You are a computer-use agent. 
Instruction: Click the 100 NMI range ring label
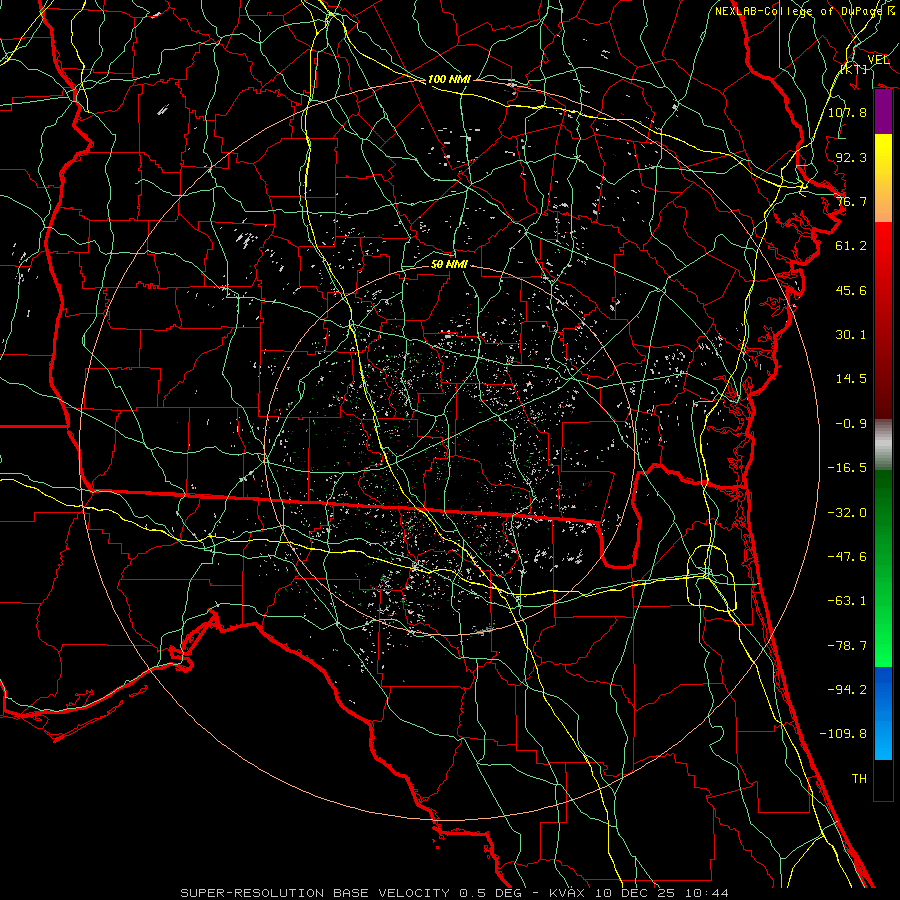(x=449, y=79)
